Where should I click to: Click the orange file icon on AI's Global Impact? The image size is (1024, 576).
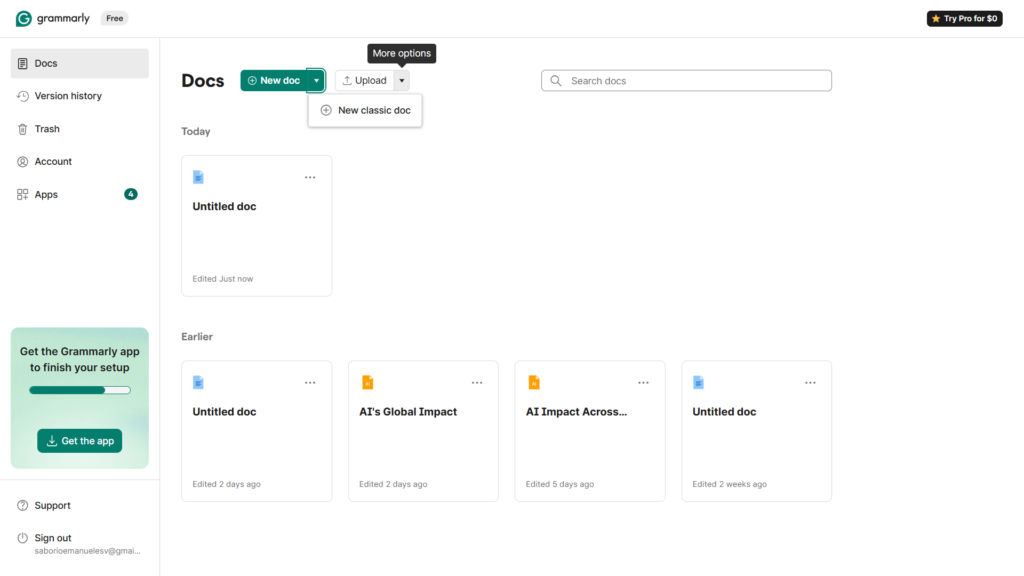click(x=368, y=383)
